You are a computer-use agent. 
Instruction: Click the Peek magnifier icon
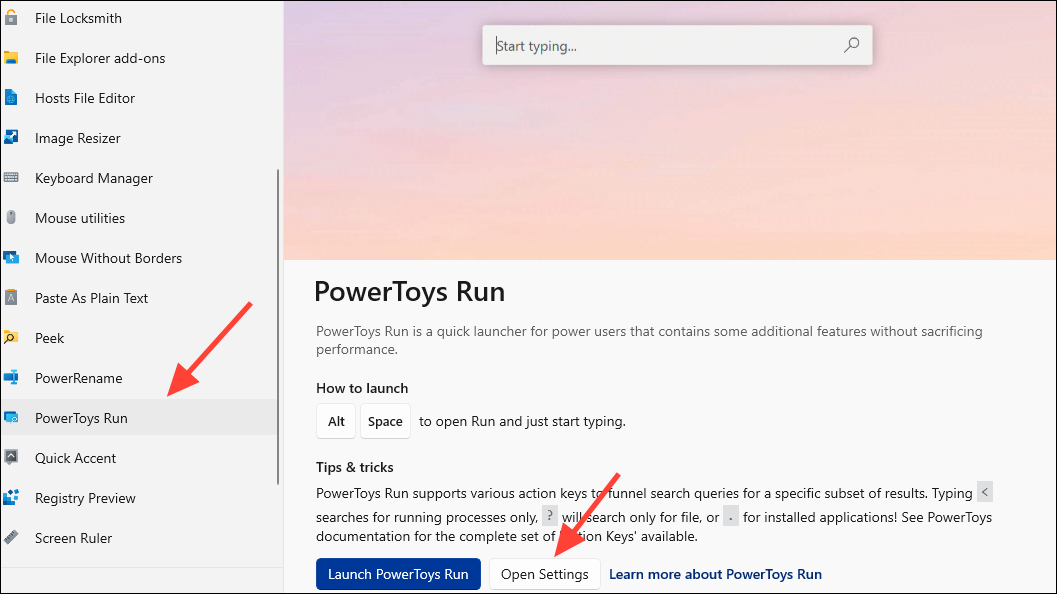point(11,337)
